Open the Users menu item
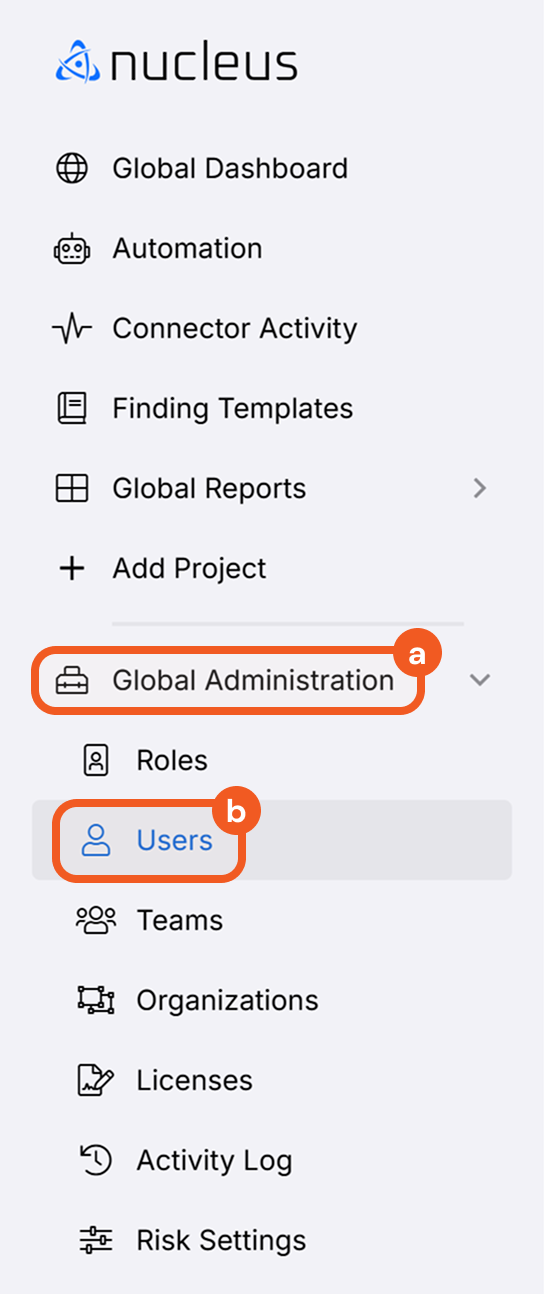 point(272,840)
